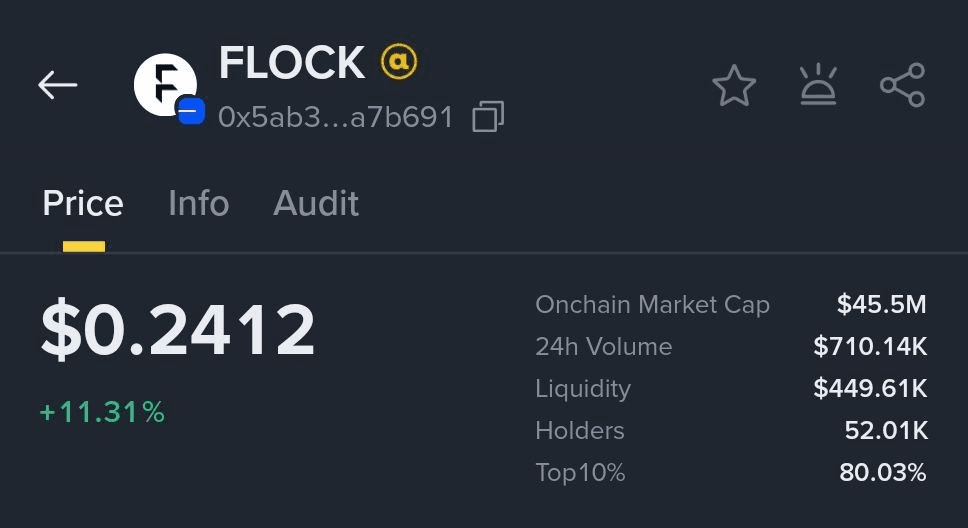Tap the blue chain badge on logo

191,111
